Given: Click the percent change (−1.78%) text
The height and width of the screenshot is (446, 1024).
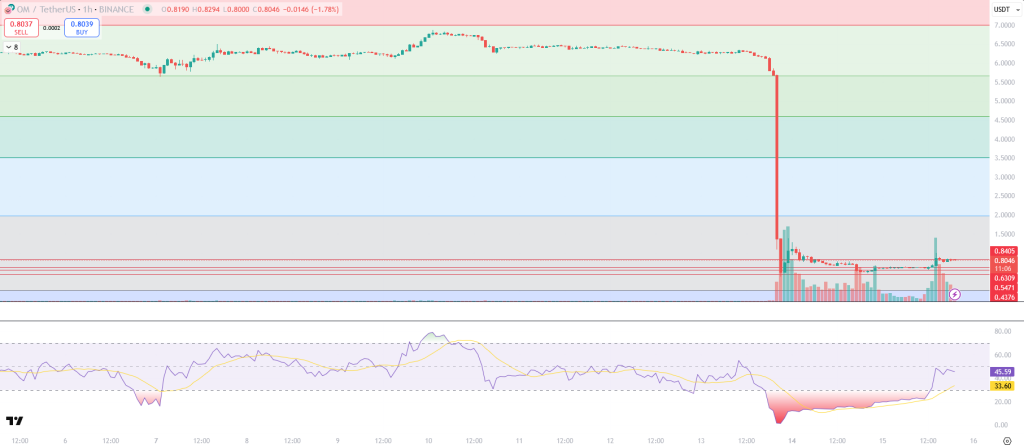Looking at the screenshot, I should click(x=324, y=9).
